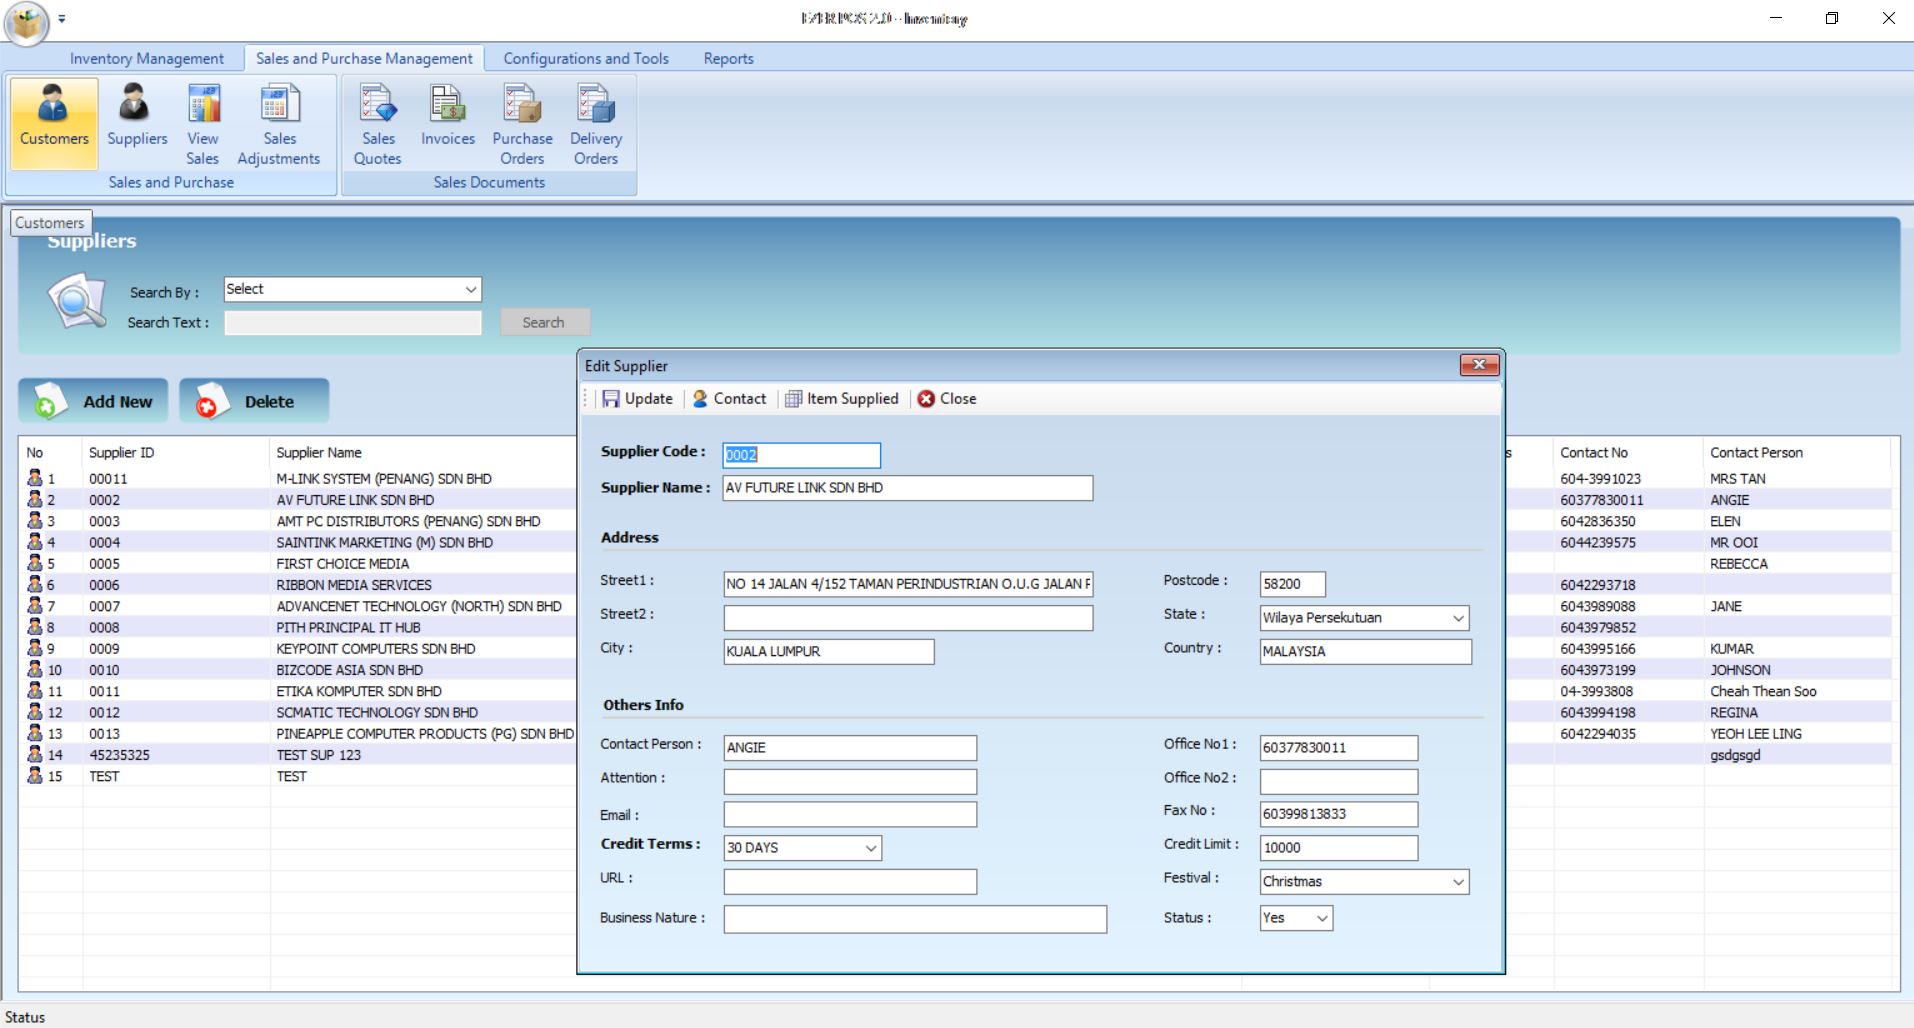This screenshot has width=1914, height=1028.
Task: Click the Postcode field
Action: [x=1293, y=584]
